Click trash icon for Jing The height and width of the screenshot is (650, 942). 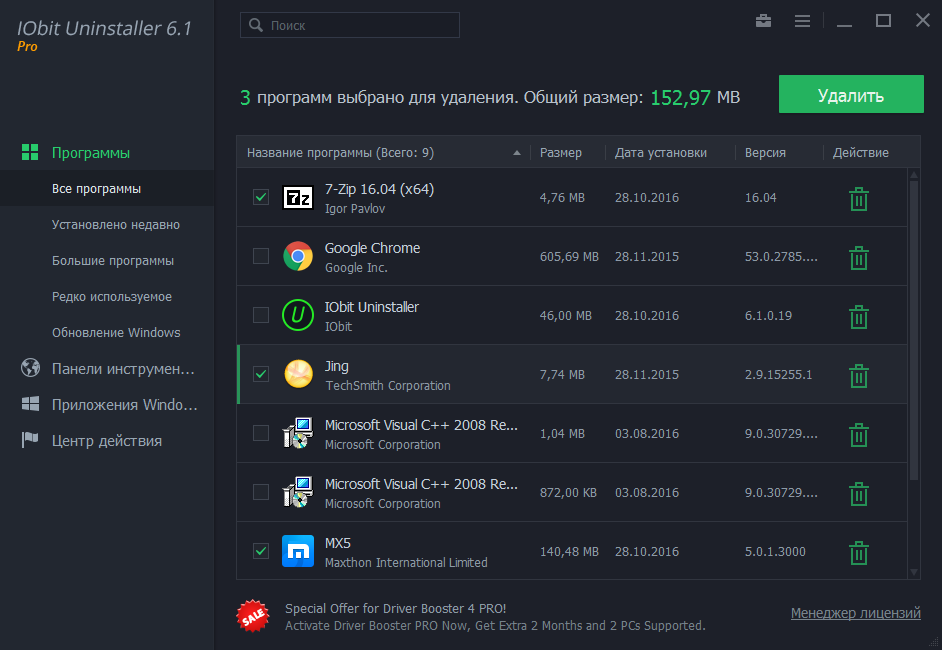pos(858,375)
